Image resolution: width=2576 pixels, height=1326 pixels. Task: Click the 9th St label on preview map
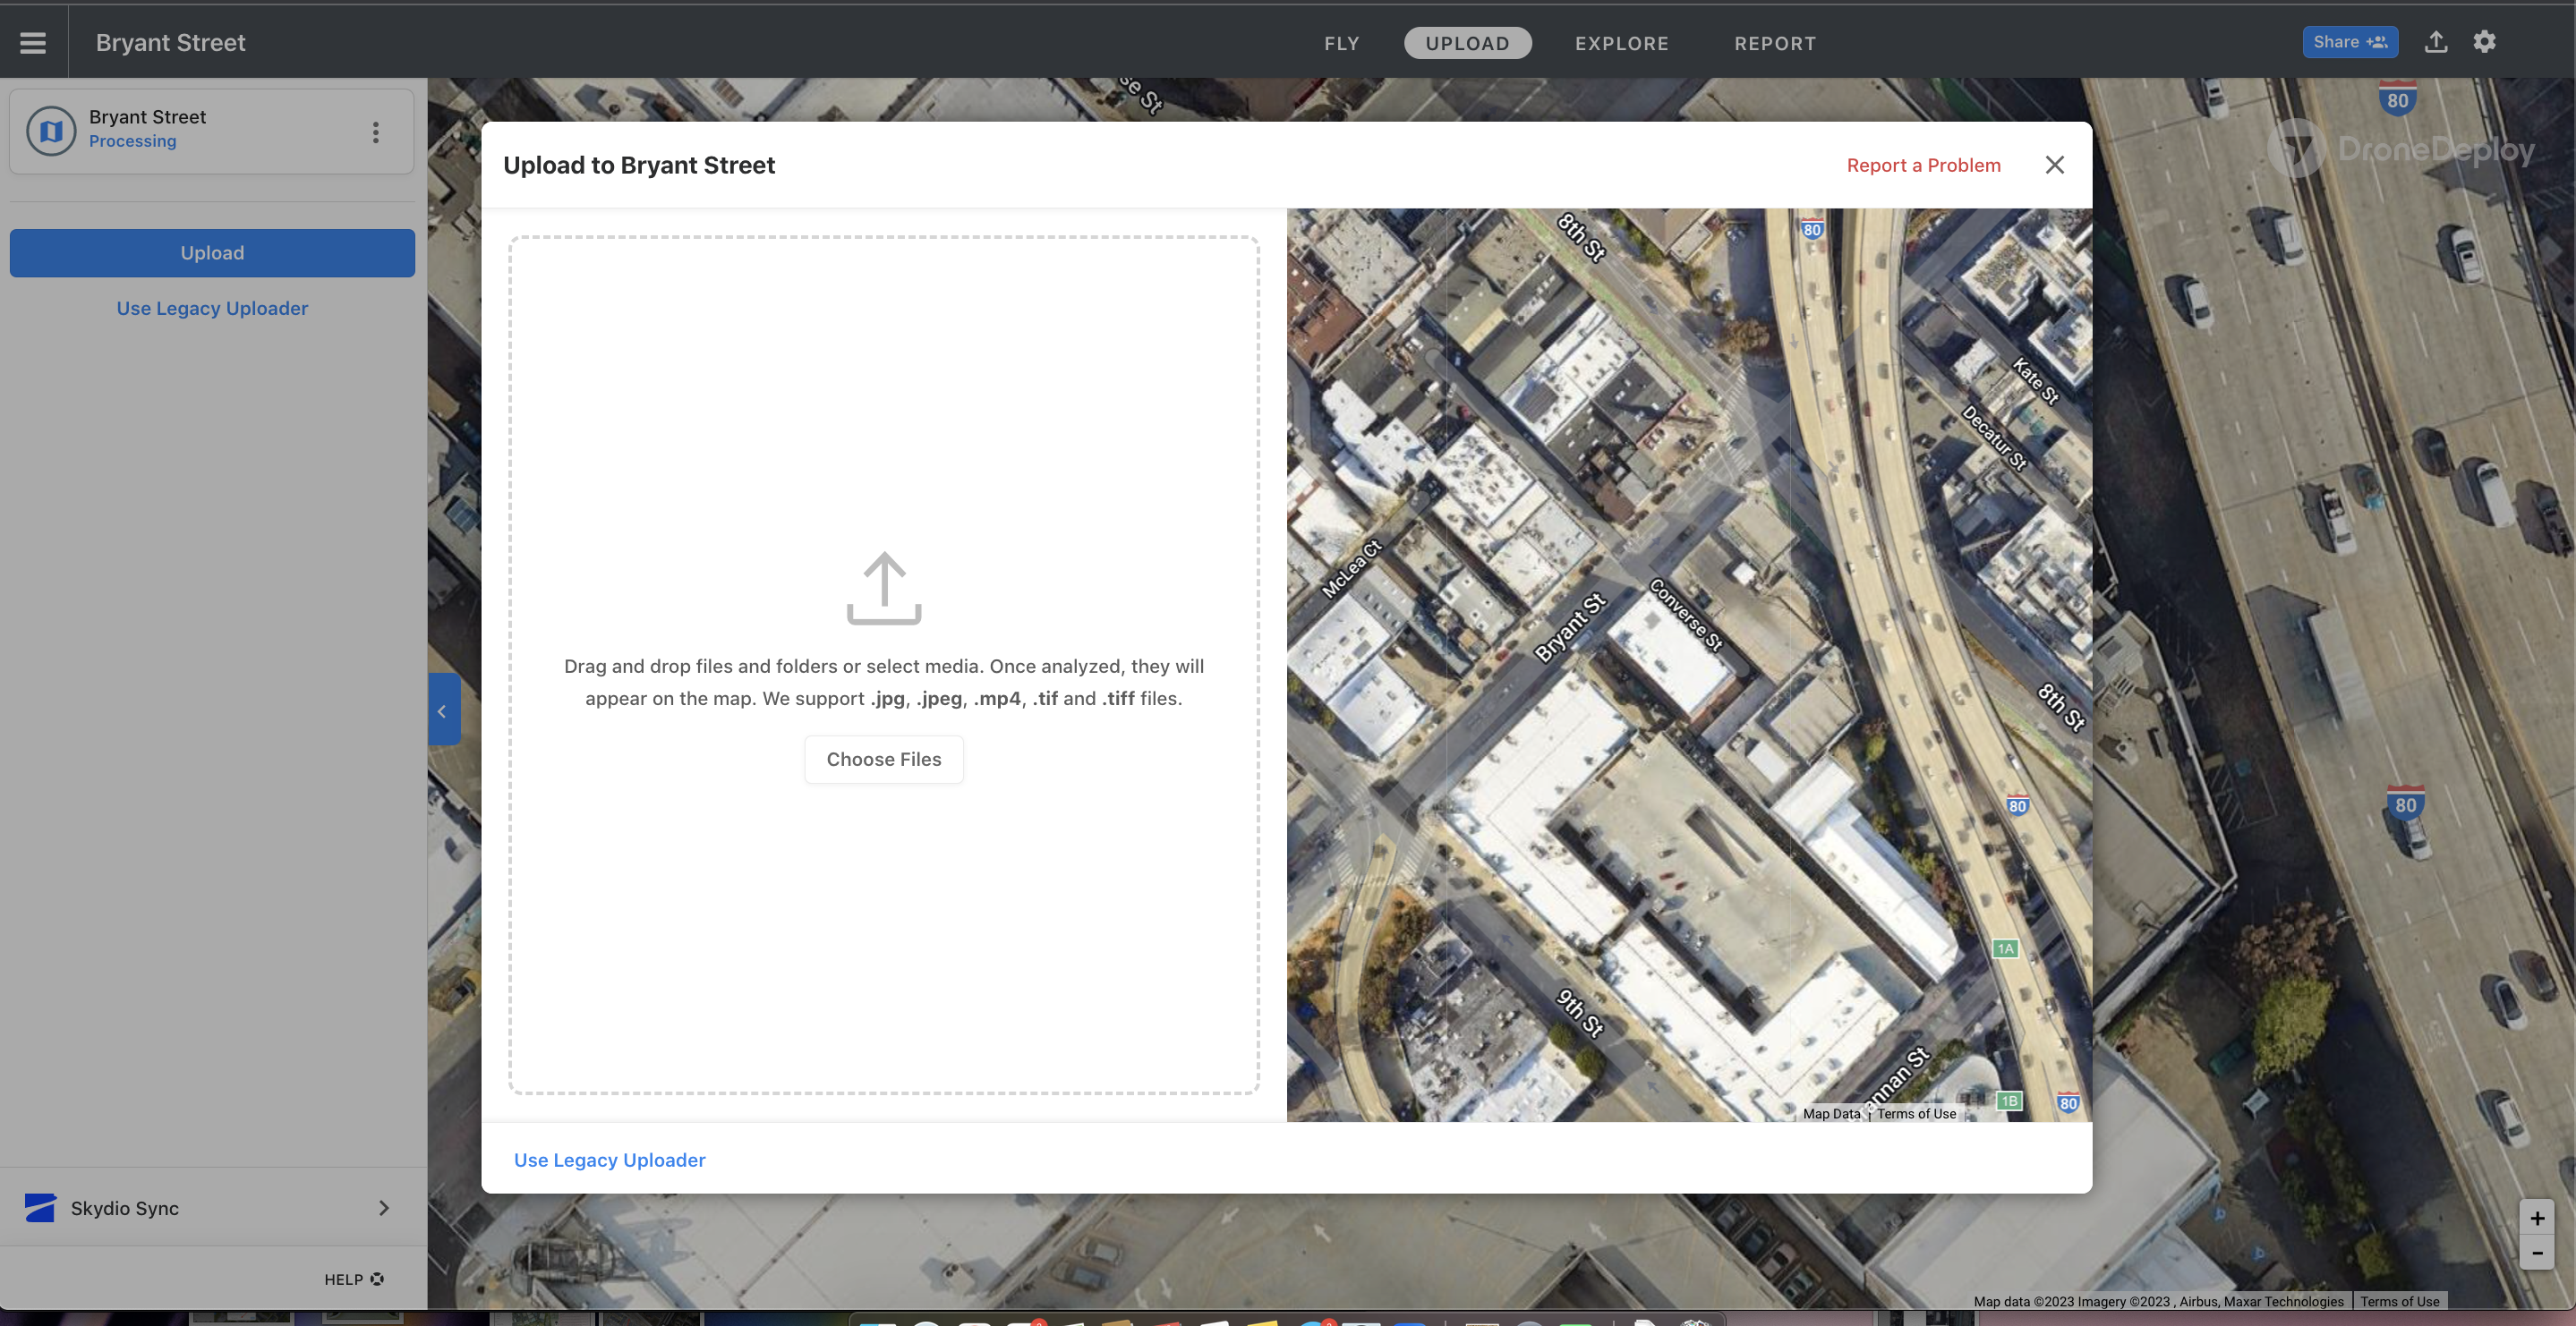(1580, 1012)
